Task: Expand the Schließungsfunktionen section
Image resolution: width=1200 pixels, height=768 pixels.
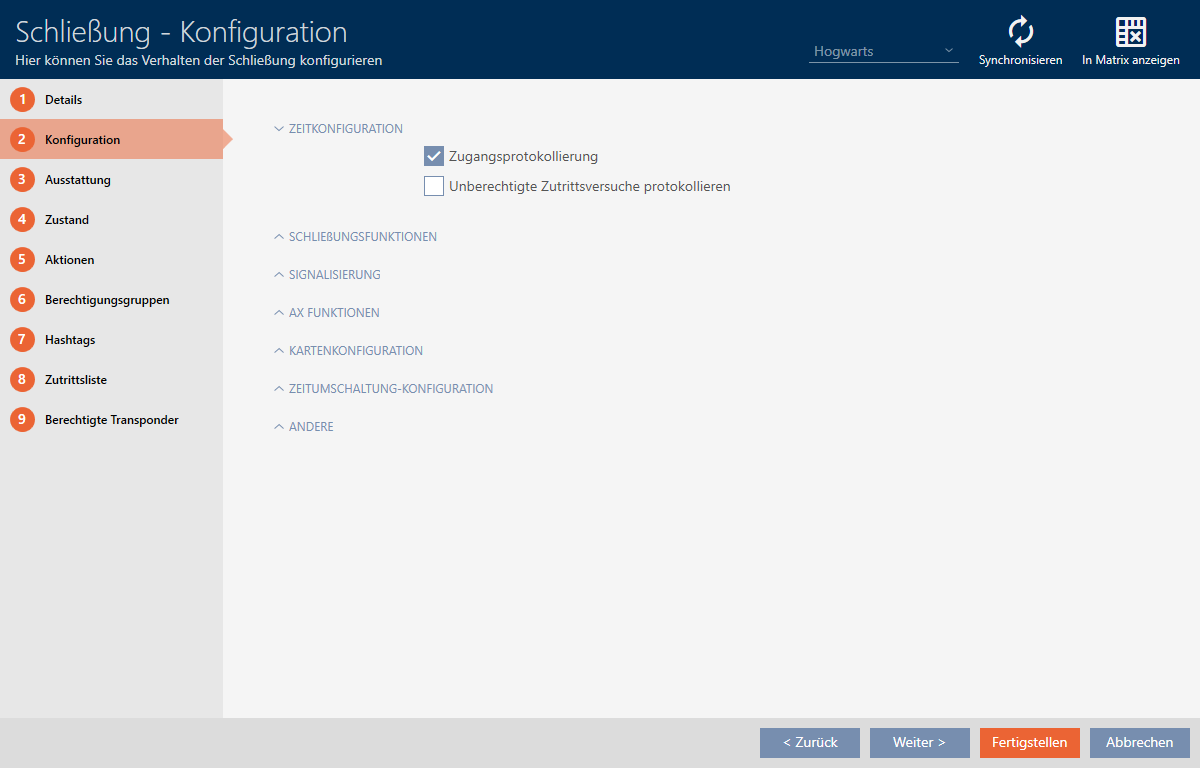Action: (355, 237)
